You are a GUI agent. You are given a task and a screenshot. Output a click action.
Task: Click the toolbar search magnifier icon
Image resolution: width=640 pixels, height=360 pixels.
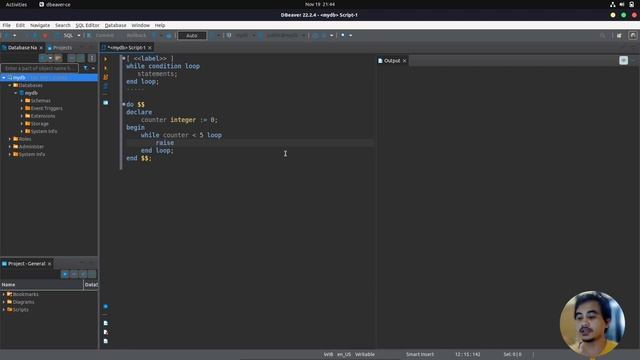pyautogui.click(x=602, y=36)
